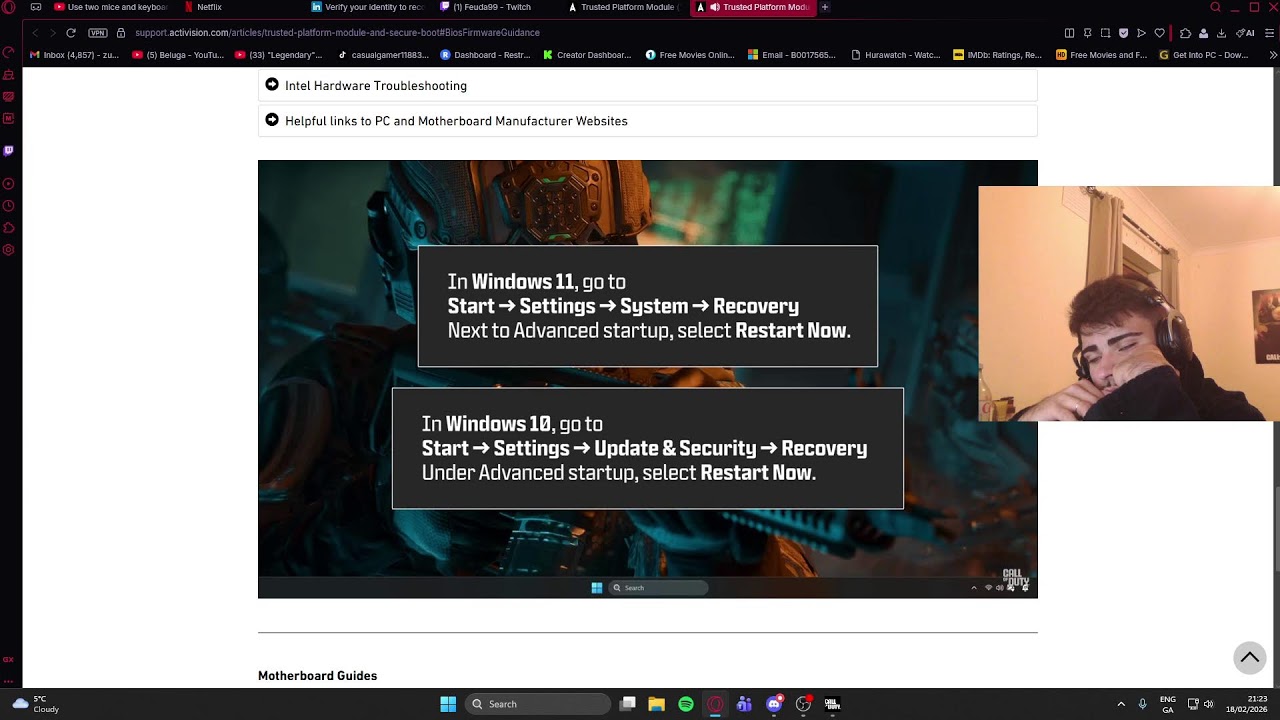Click the taskbar Search box
1280x720 pixels.
tap(539, 704)
